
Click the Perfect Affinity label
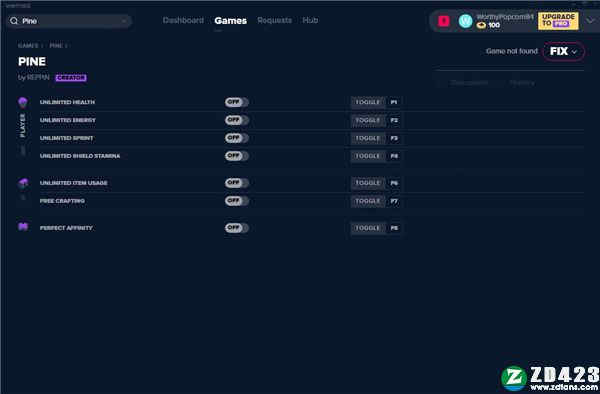[x=66, y=228]
